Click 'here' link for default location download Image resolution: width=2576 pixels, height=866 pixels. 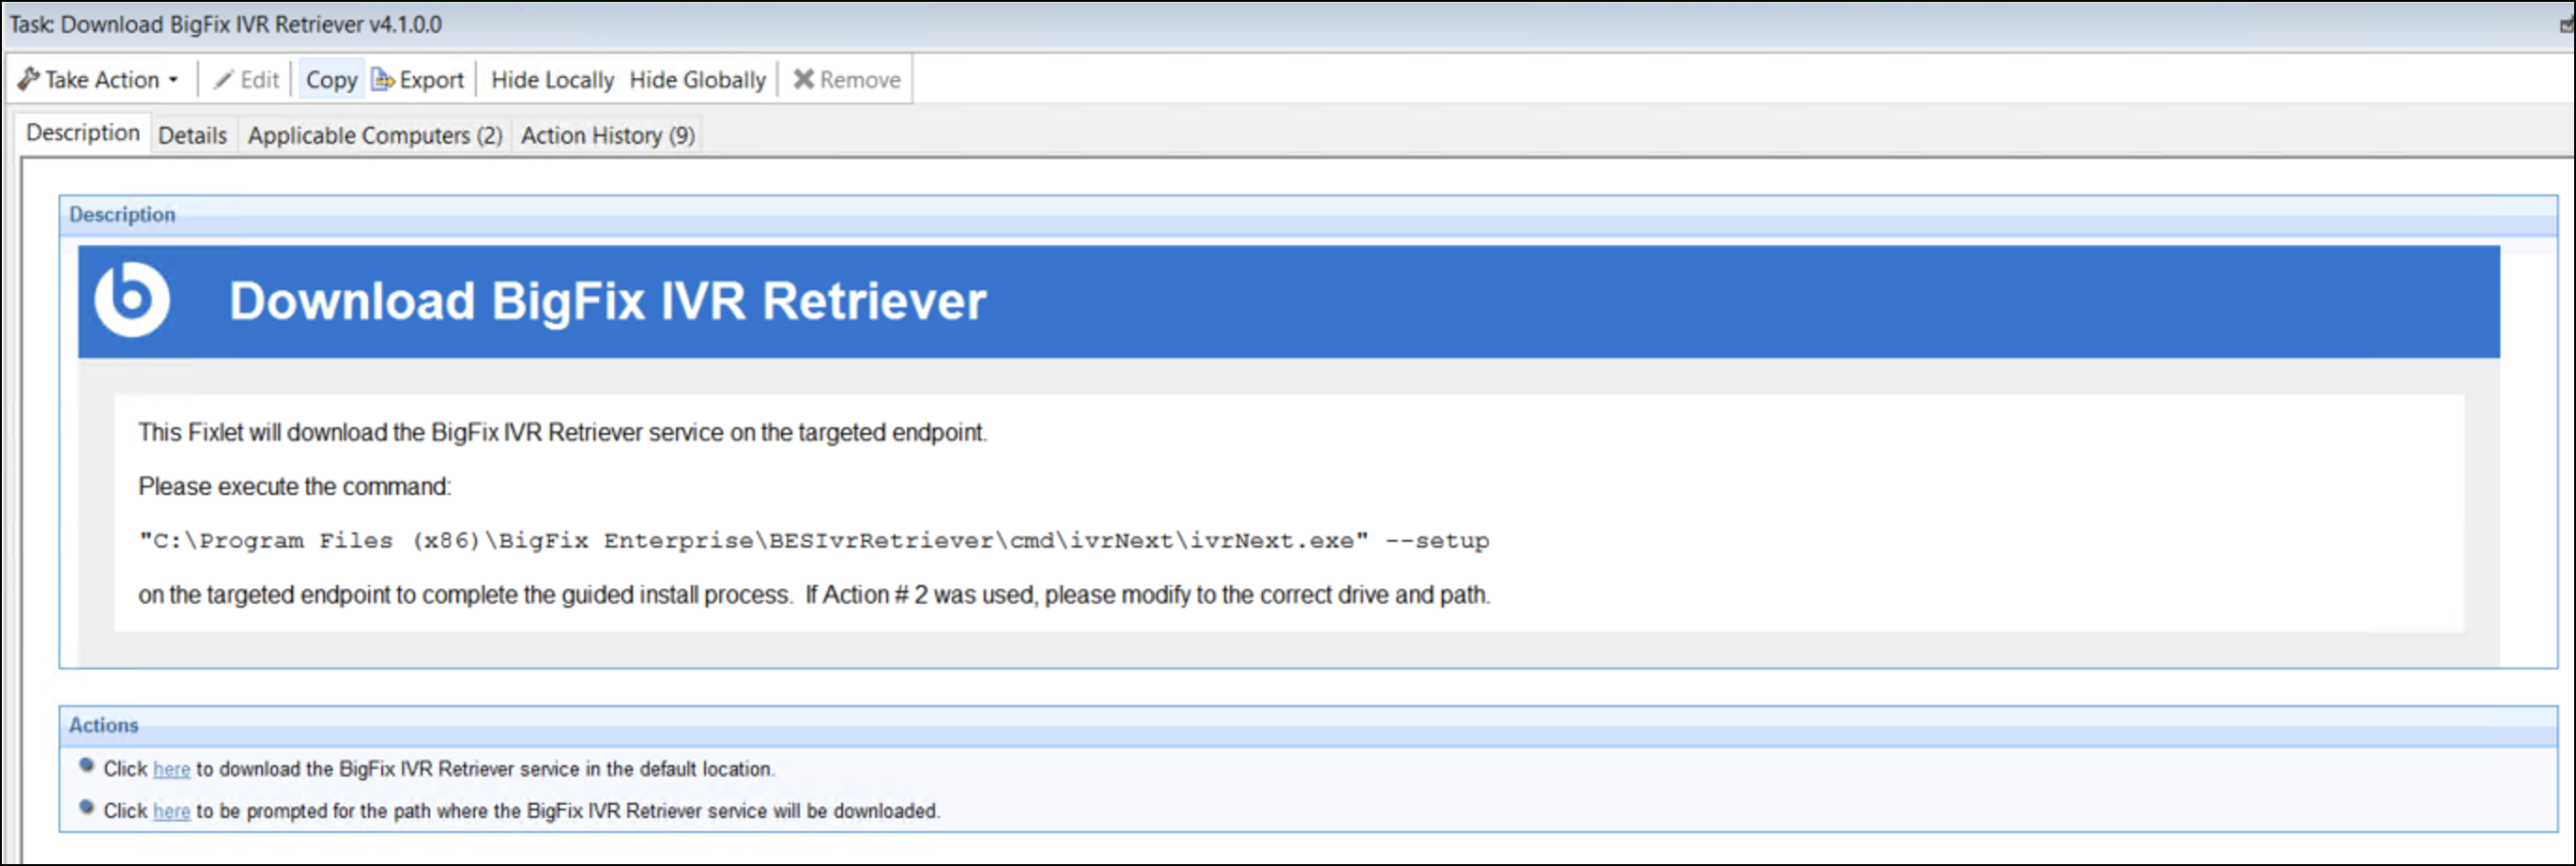pos(172,769)
